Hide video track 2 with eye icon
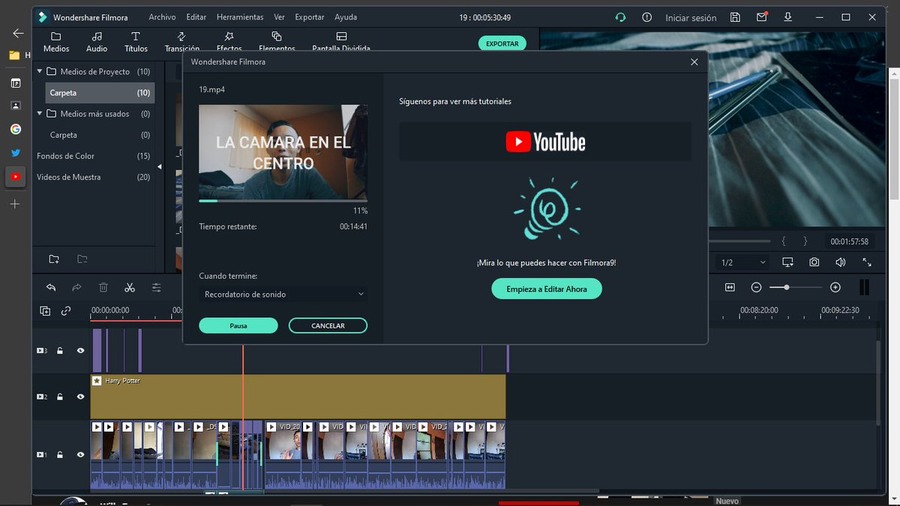900x506 pixels. click(80, 396)
